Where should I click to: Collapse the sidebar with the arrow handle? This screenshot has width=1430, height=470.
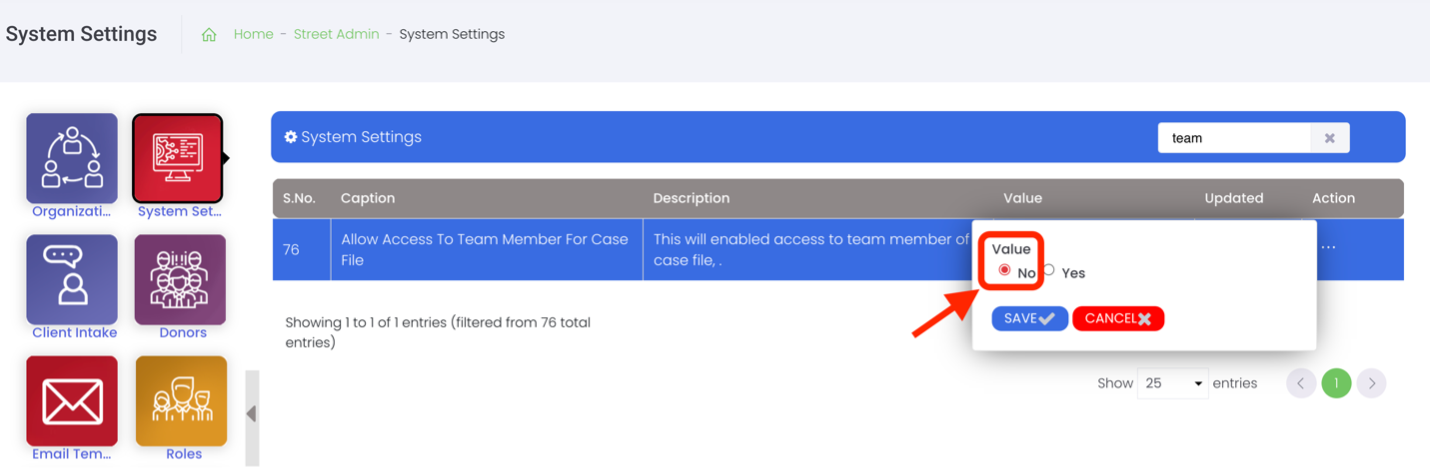click(x=251, y=414)
